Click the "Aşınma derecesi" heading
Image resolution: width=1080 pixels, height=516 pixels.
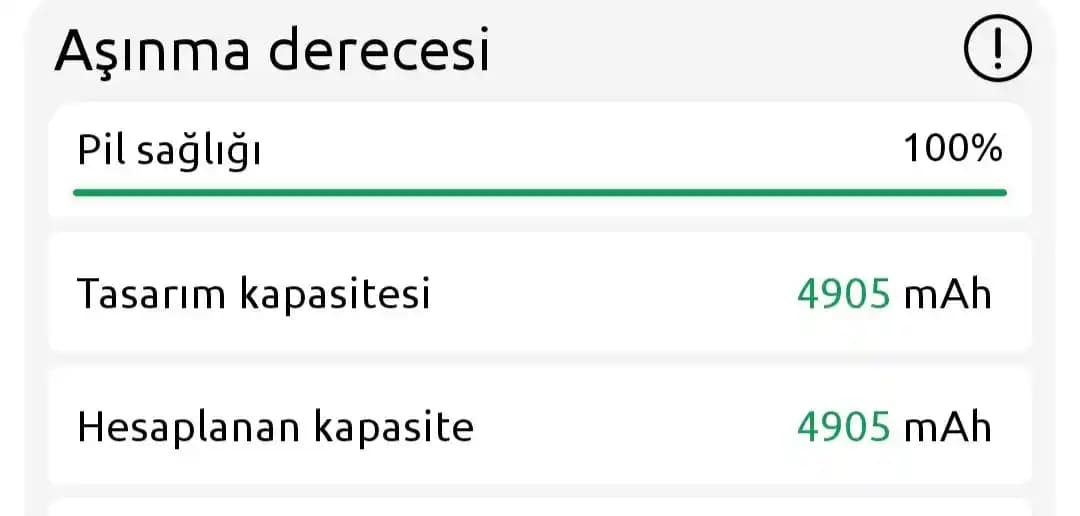click(272, 50)
